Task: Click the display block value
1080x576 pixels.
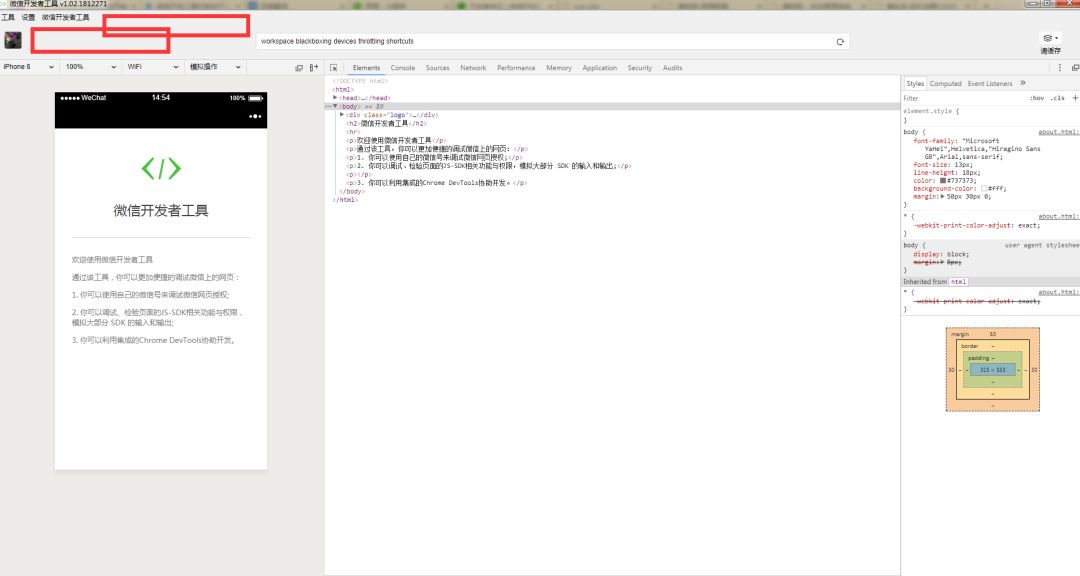Action: [957, 254]
